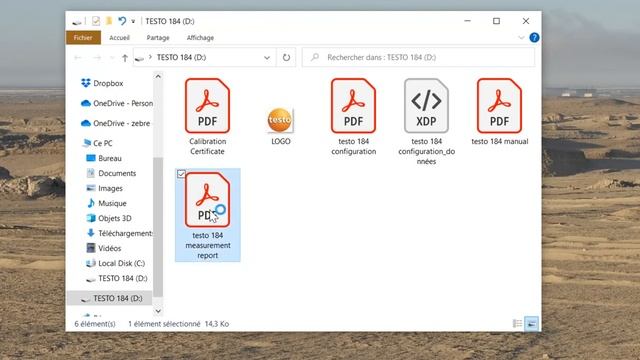Image resolution: width=640 pixels, height=360 pixels.
Task: Open Objets 3D folder in sidebar
Action: [109, 218]
